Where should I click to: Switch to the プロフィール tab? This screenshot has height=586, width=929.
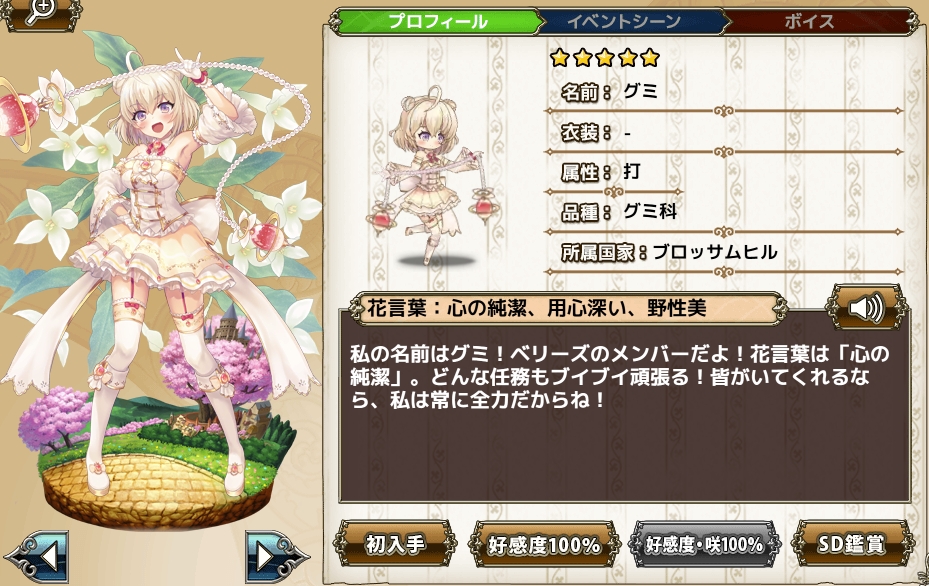pyautogui.click(x=437, y=21)
